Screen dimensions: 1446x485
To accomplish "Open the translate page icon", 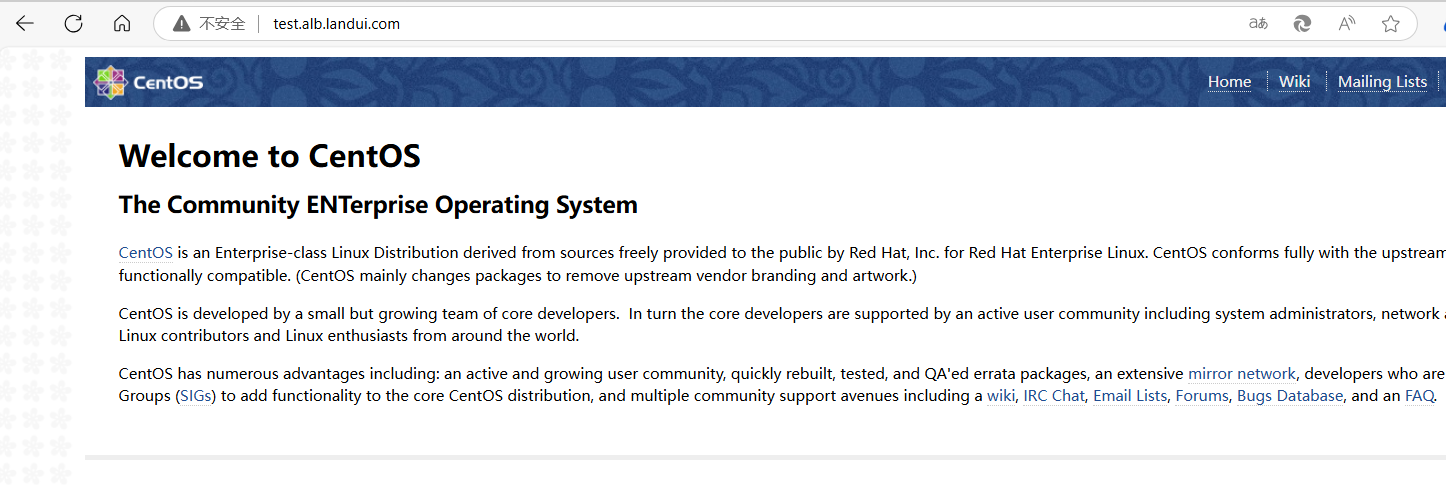I will pyautogui.click(x=1258, y=24).
